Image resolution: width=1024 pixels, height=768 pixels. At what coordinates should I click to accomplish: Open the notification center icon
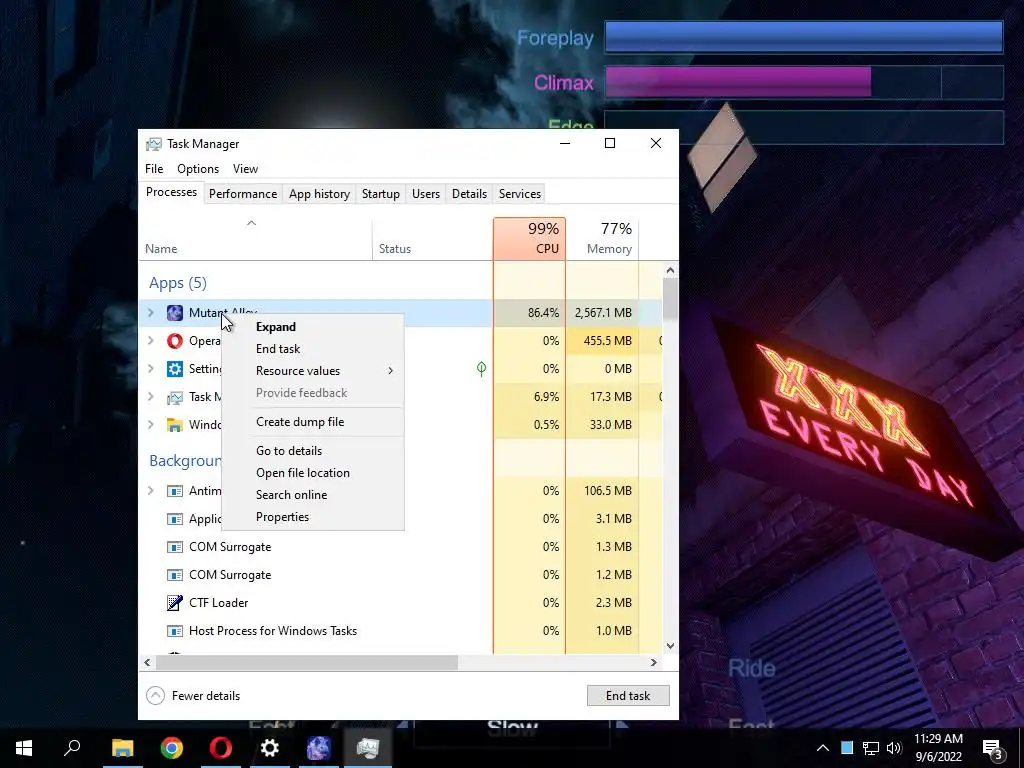pos(993,749)
